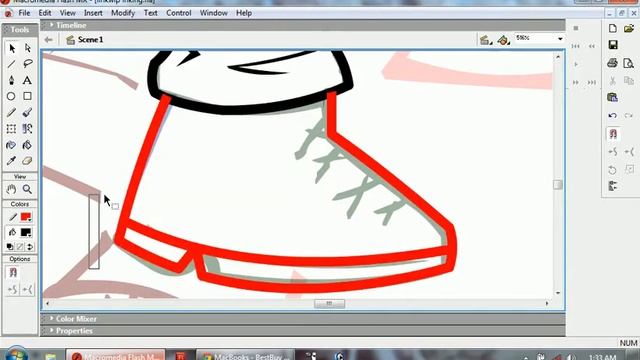Click the Copy icon in main toolbar
This screenshot has height=360, width=640.
point(629,80)
